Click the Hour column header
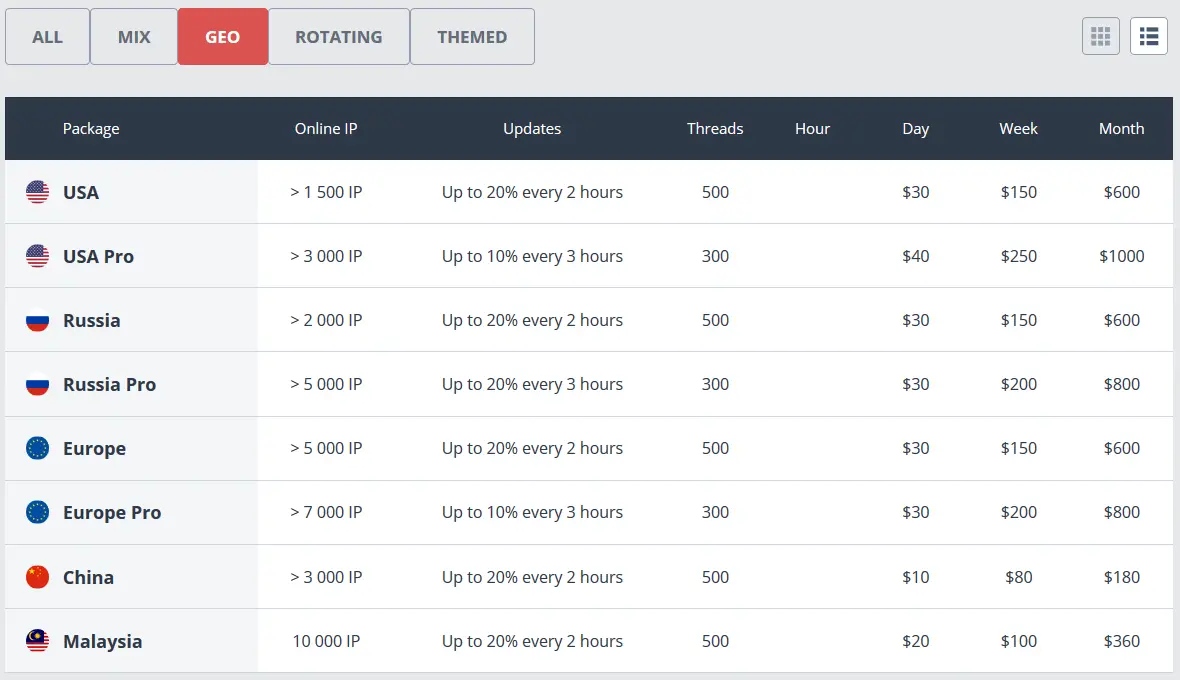The image size is (1180, 680). tap(812, 129)
